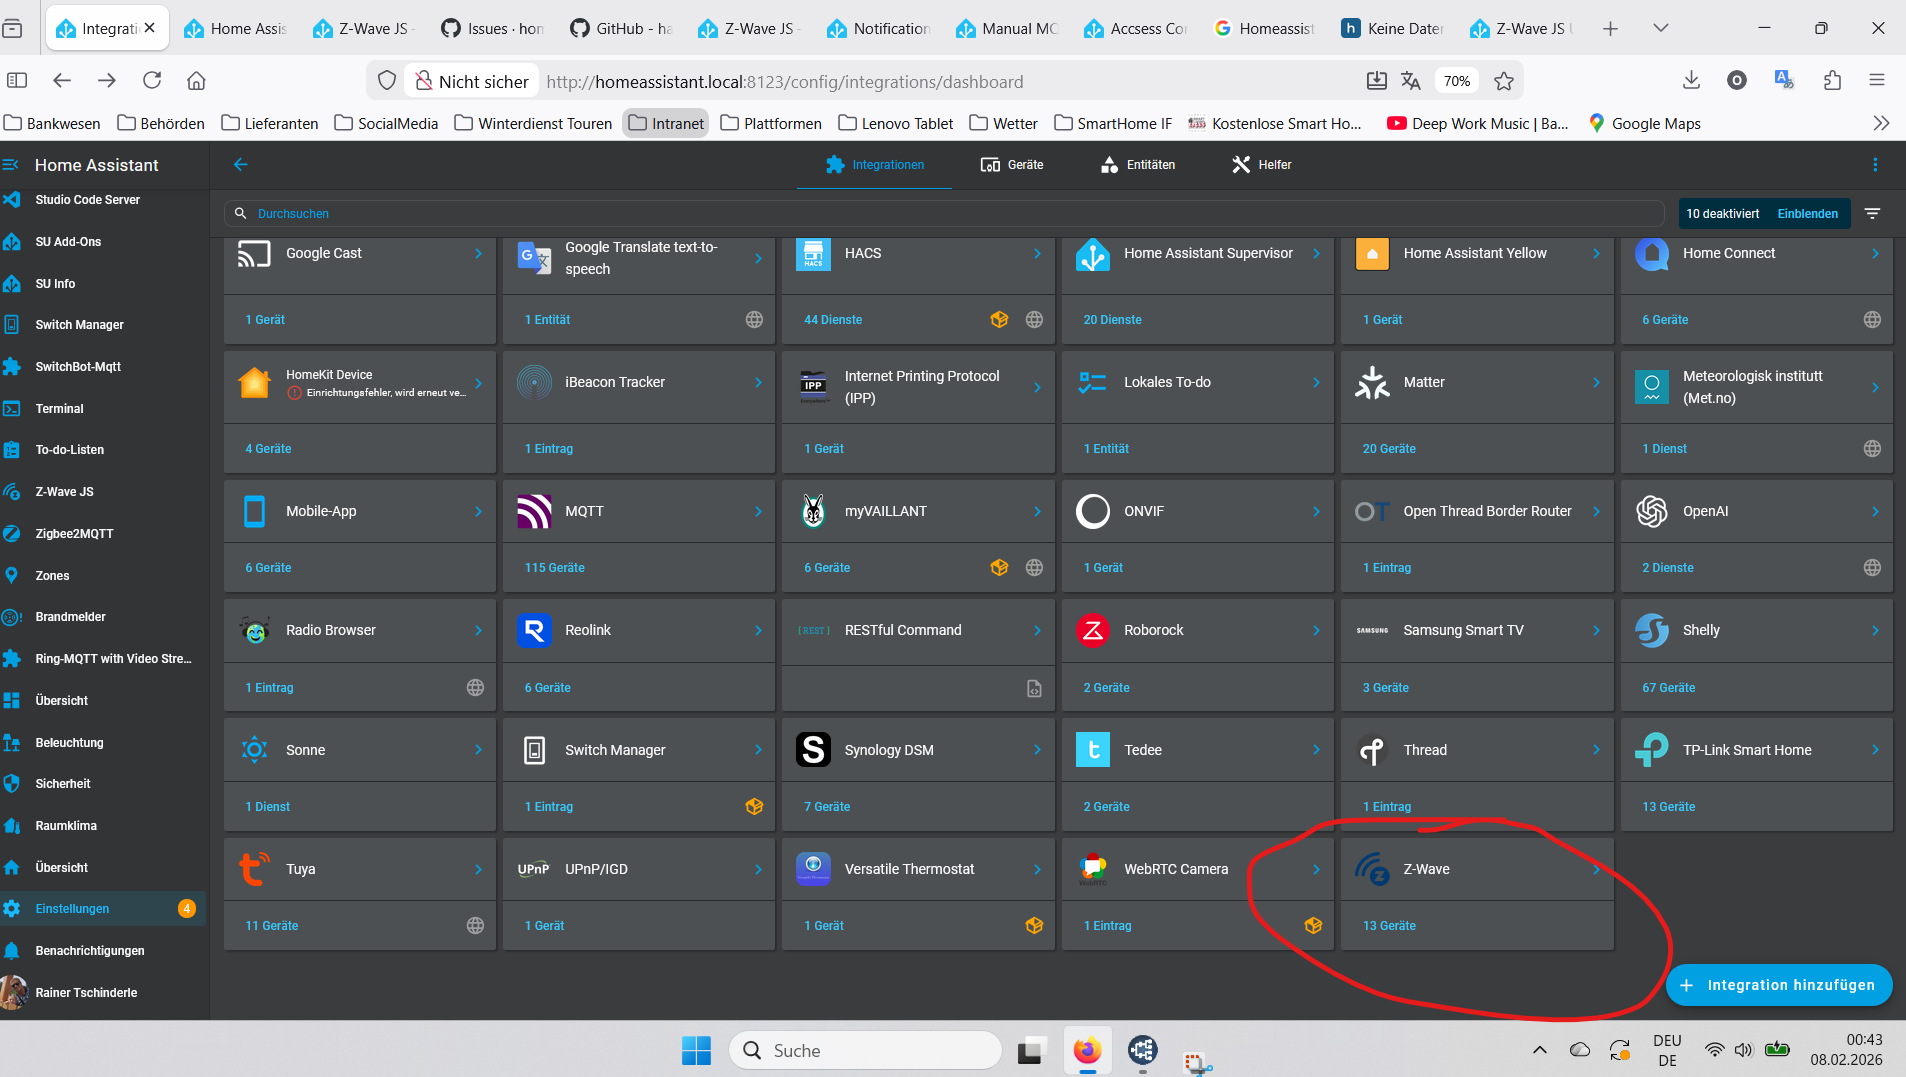Click the Windows taskbar Suche box

click(x=866, y=1050)
